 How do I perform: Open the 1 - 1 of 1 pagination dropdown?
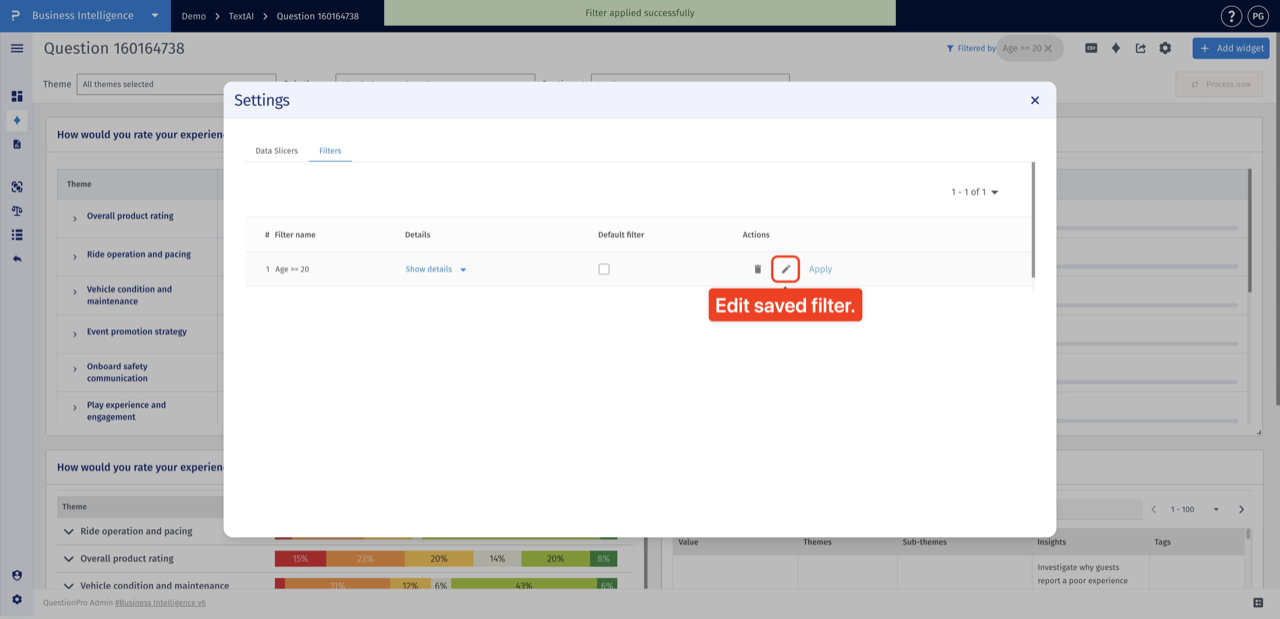(x=975, y=192)
